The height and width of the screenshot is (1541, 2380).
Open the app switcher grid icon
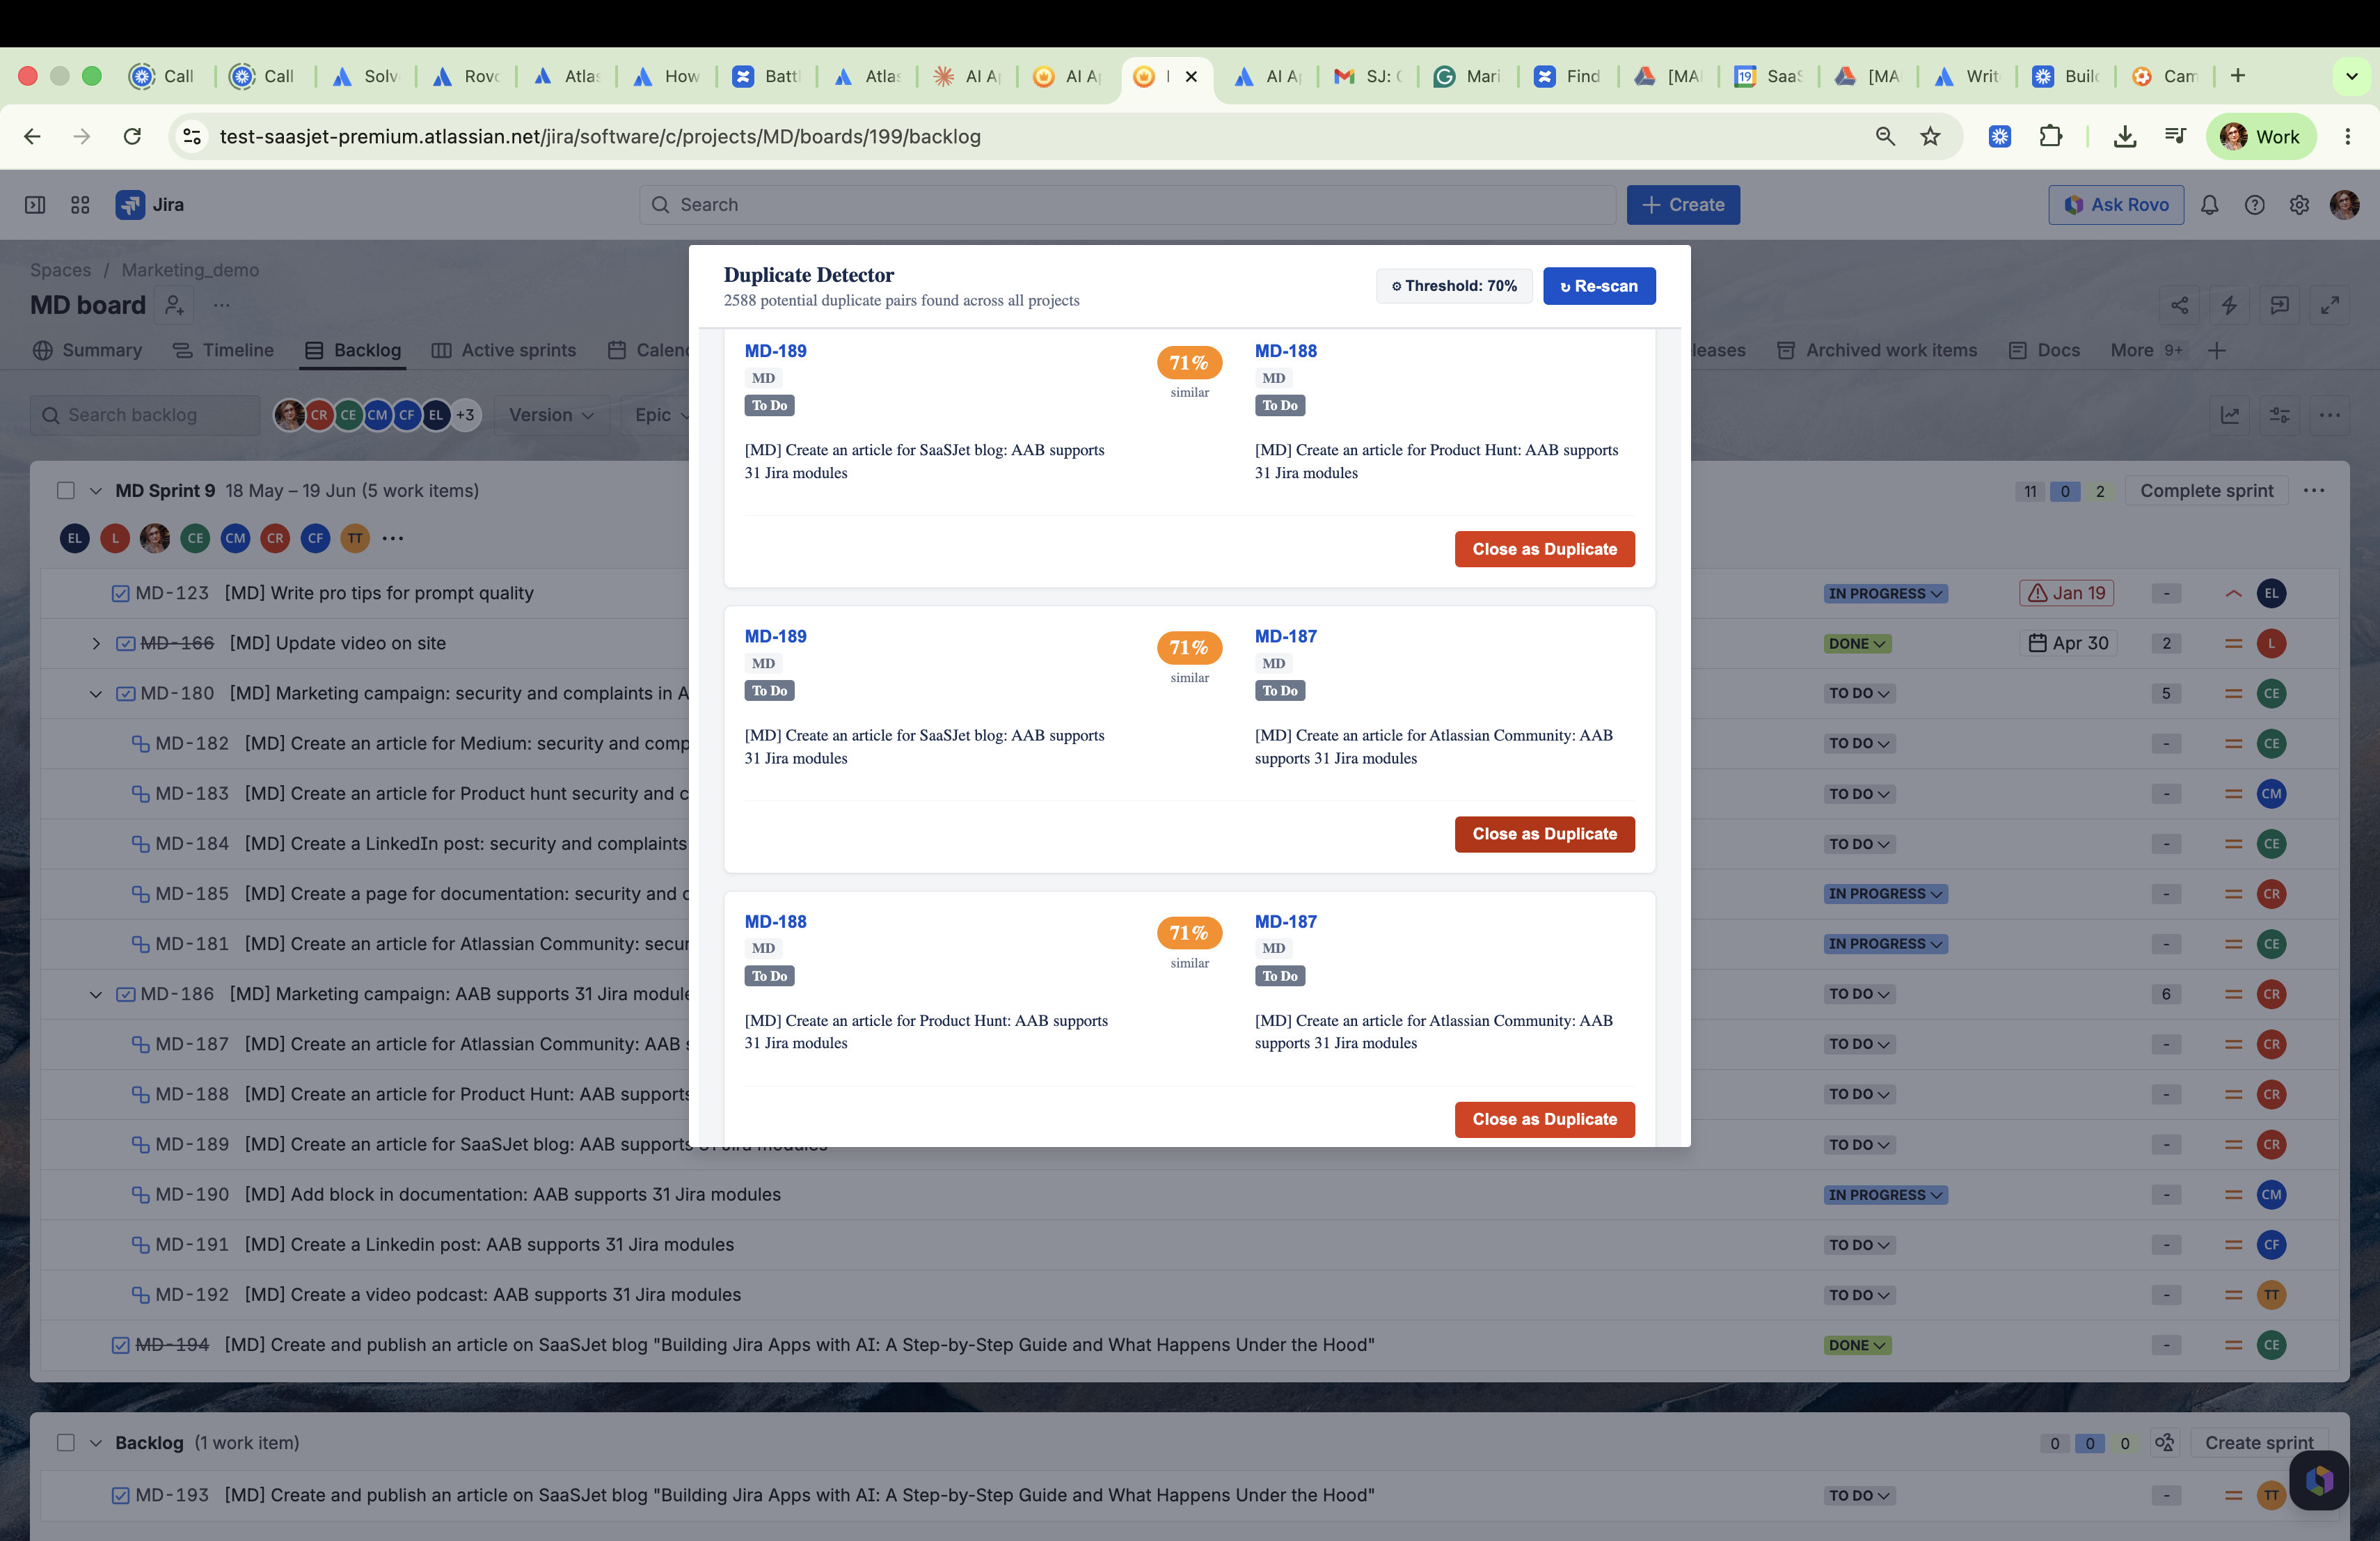(80, 205)
